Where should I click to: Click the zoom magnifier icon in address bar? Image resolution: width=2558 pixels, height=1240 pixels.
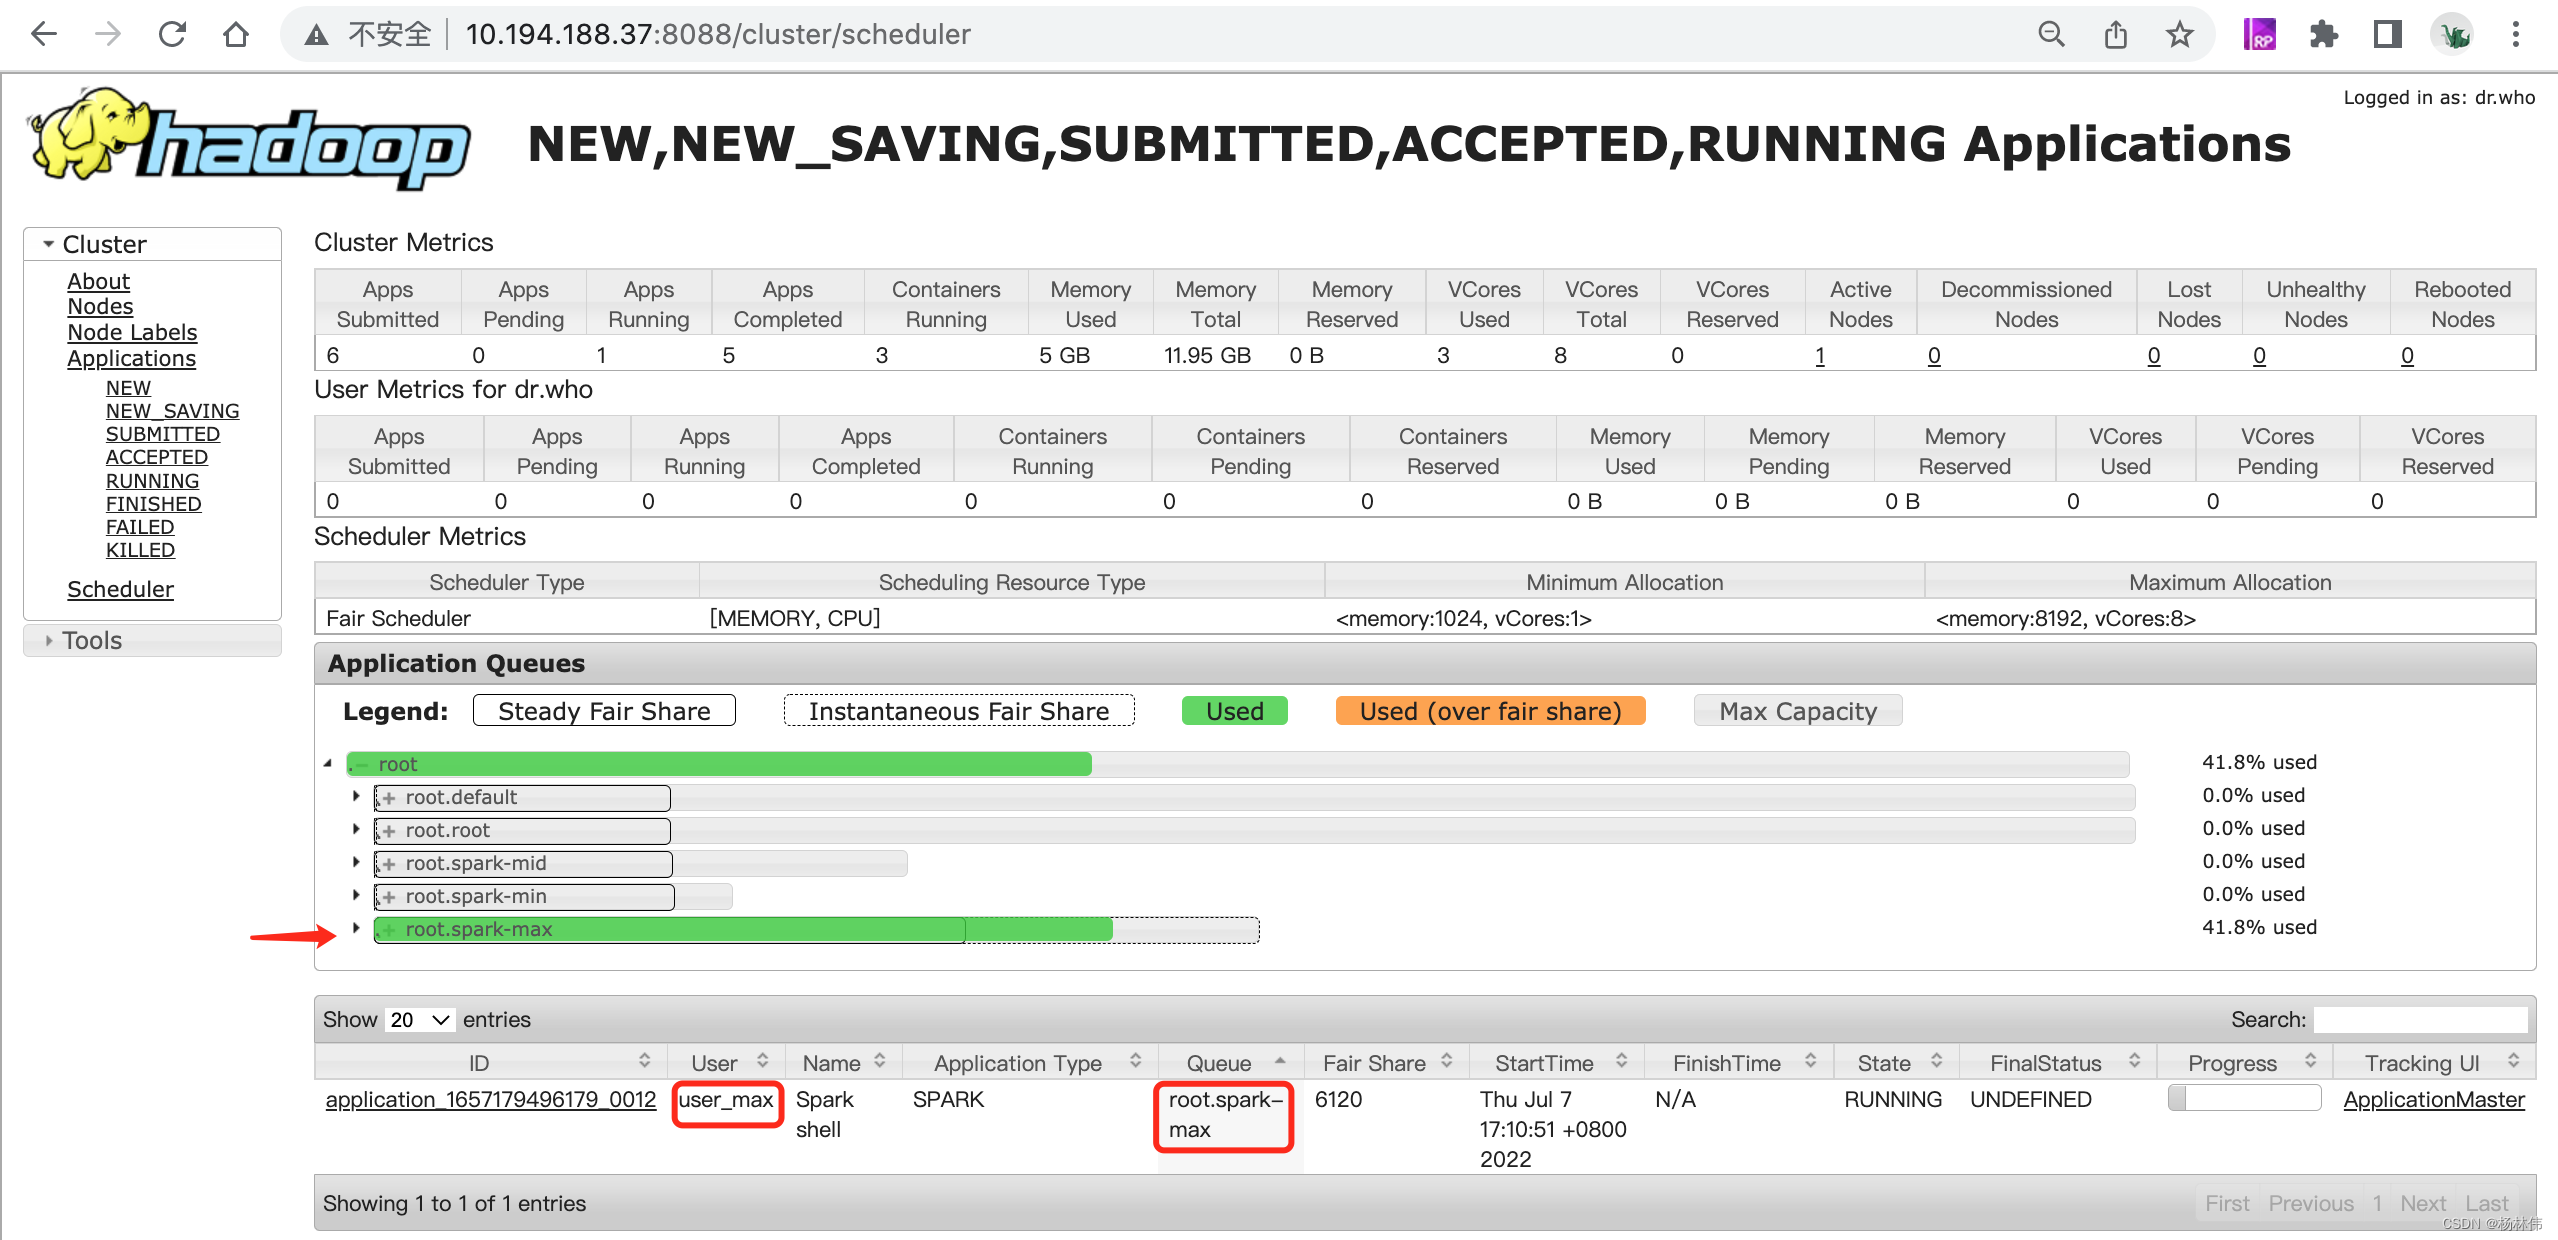2051,34
